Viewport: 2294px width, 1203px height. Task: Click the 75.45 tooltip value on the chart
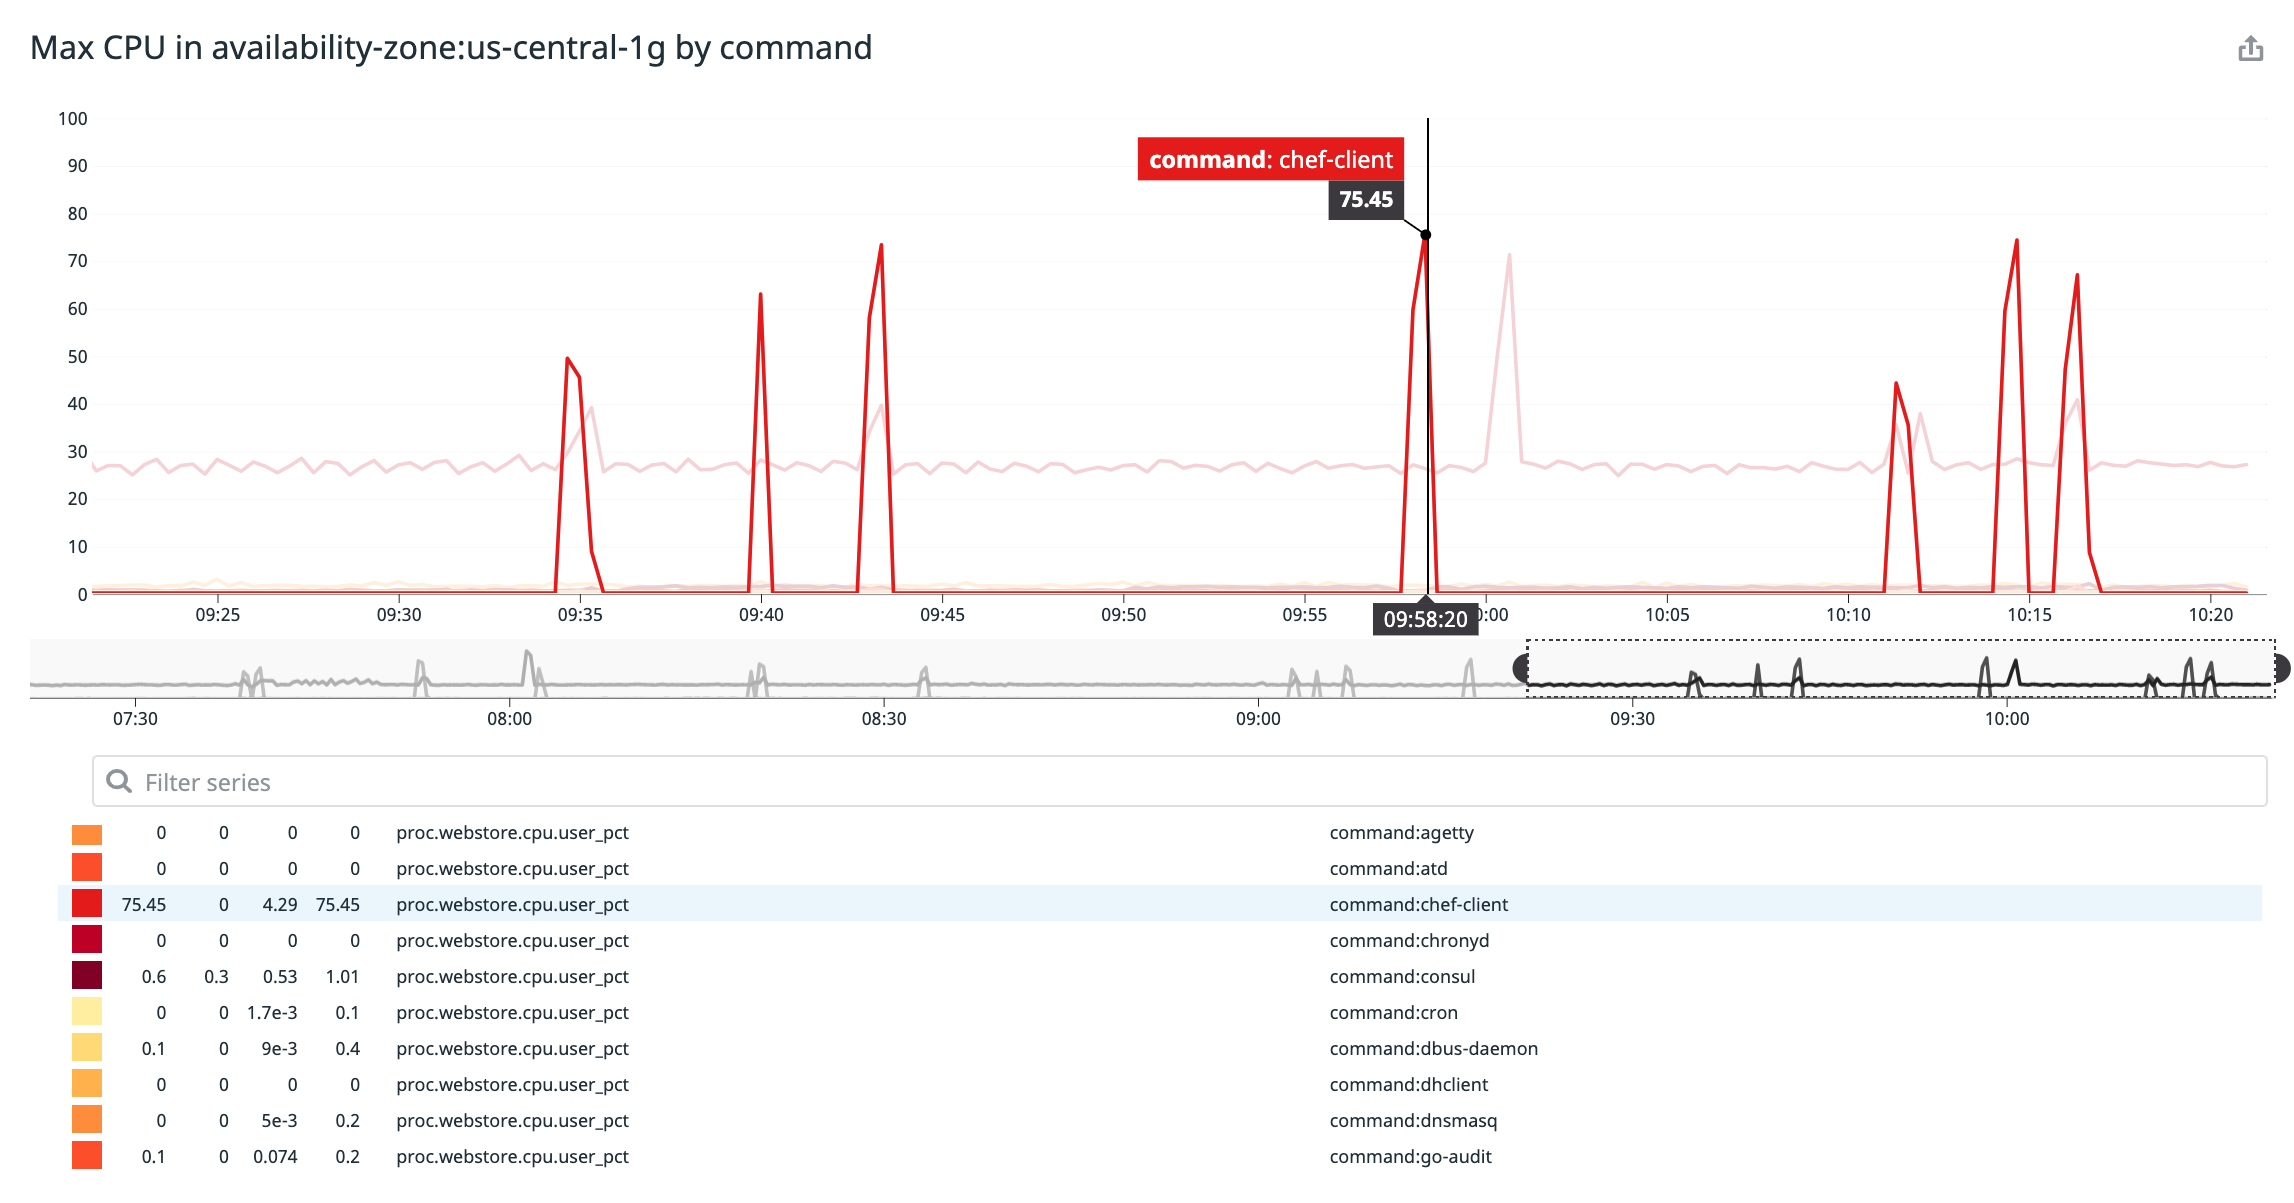[x=1366, y=199]
